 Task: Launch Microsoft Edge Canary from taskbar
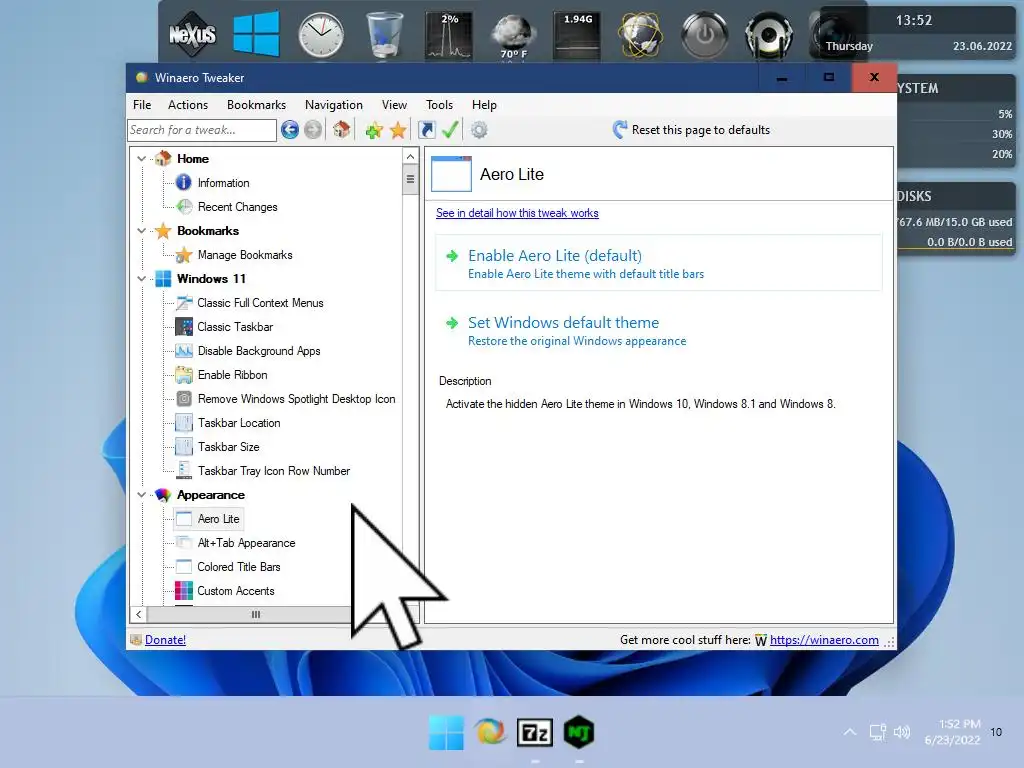490,732
